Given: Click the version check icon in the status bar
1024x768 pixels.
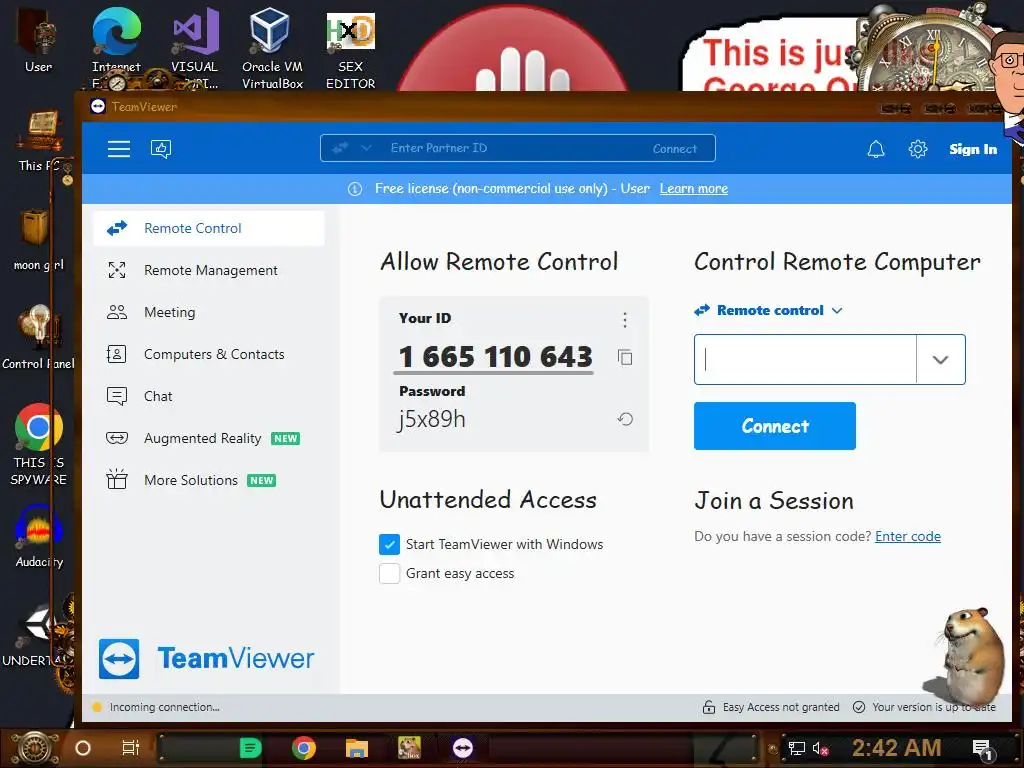Looking at the screenshot, I should coord(859,707).
